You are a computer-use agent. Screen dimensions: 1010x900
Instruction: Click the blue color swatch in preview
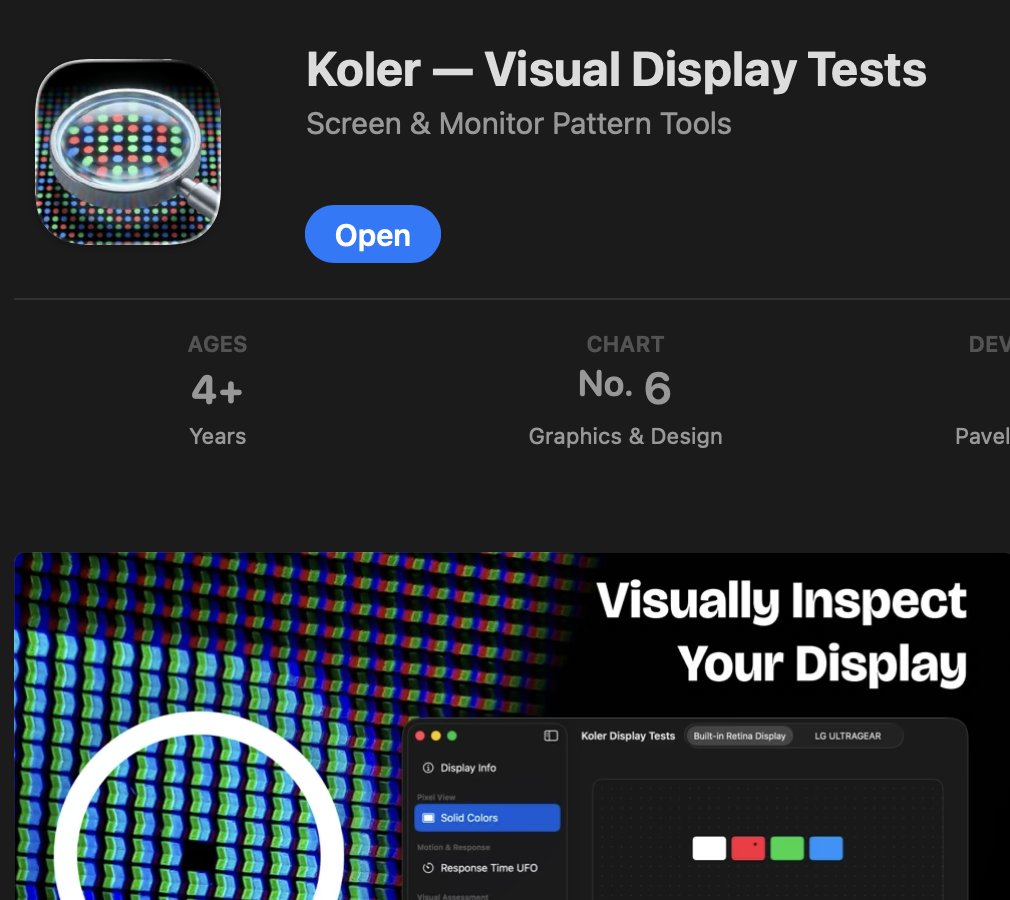click(x=826, y=848)
